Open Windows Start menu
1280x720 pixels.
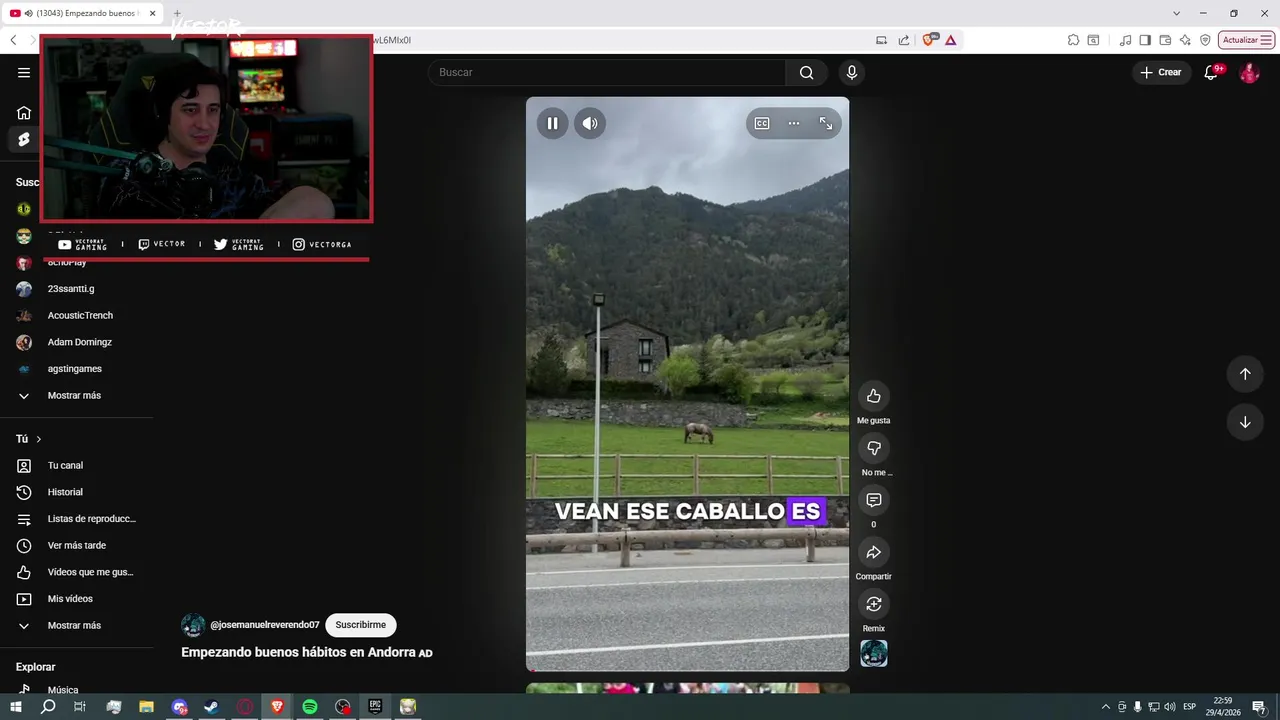[15, 707]
